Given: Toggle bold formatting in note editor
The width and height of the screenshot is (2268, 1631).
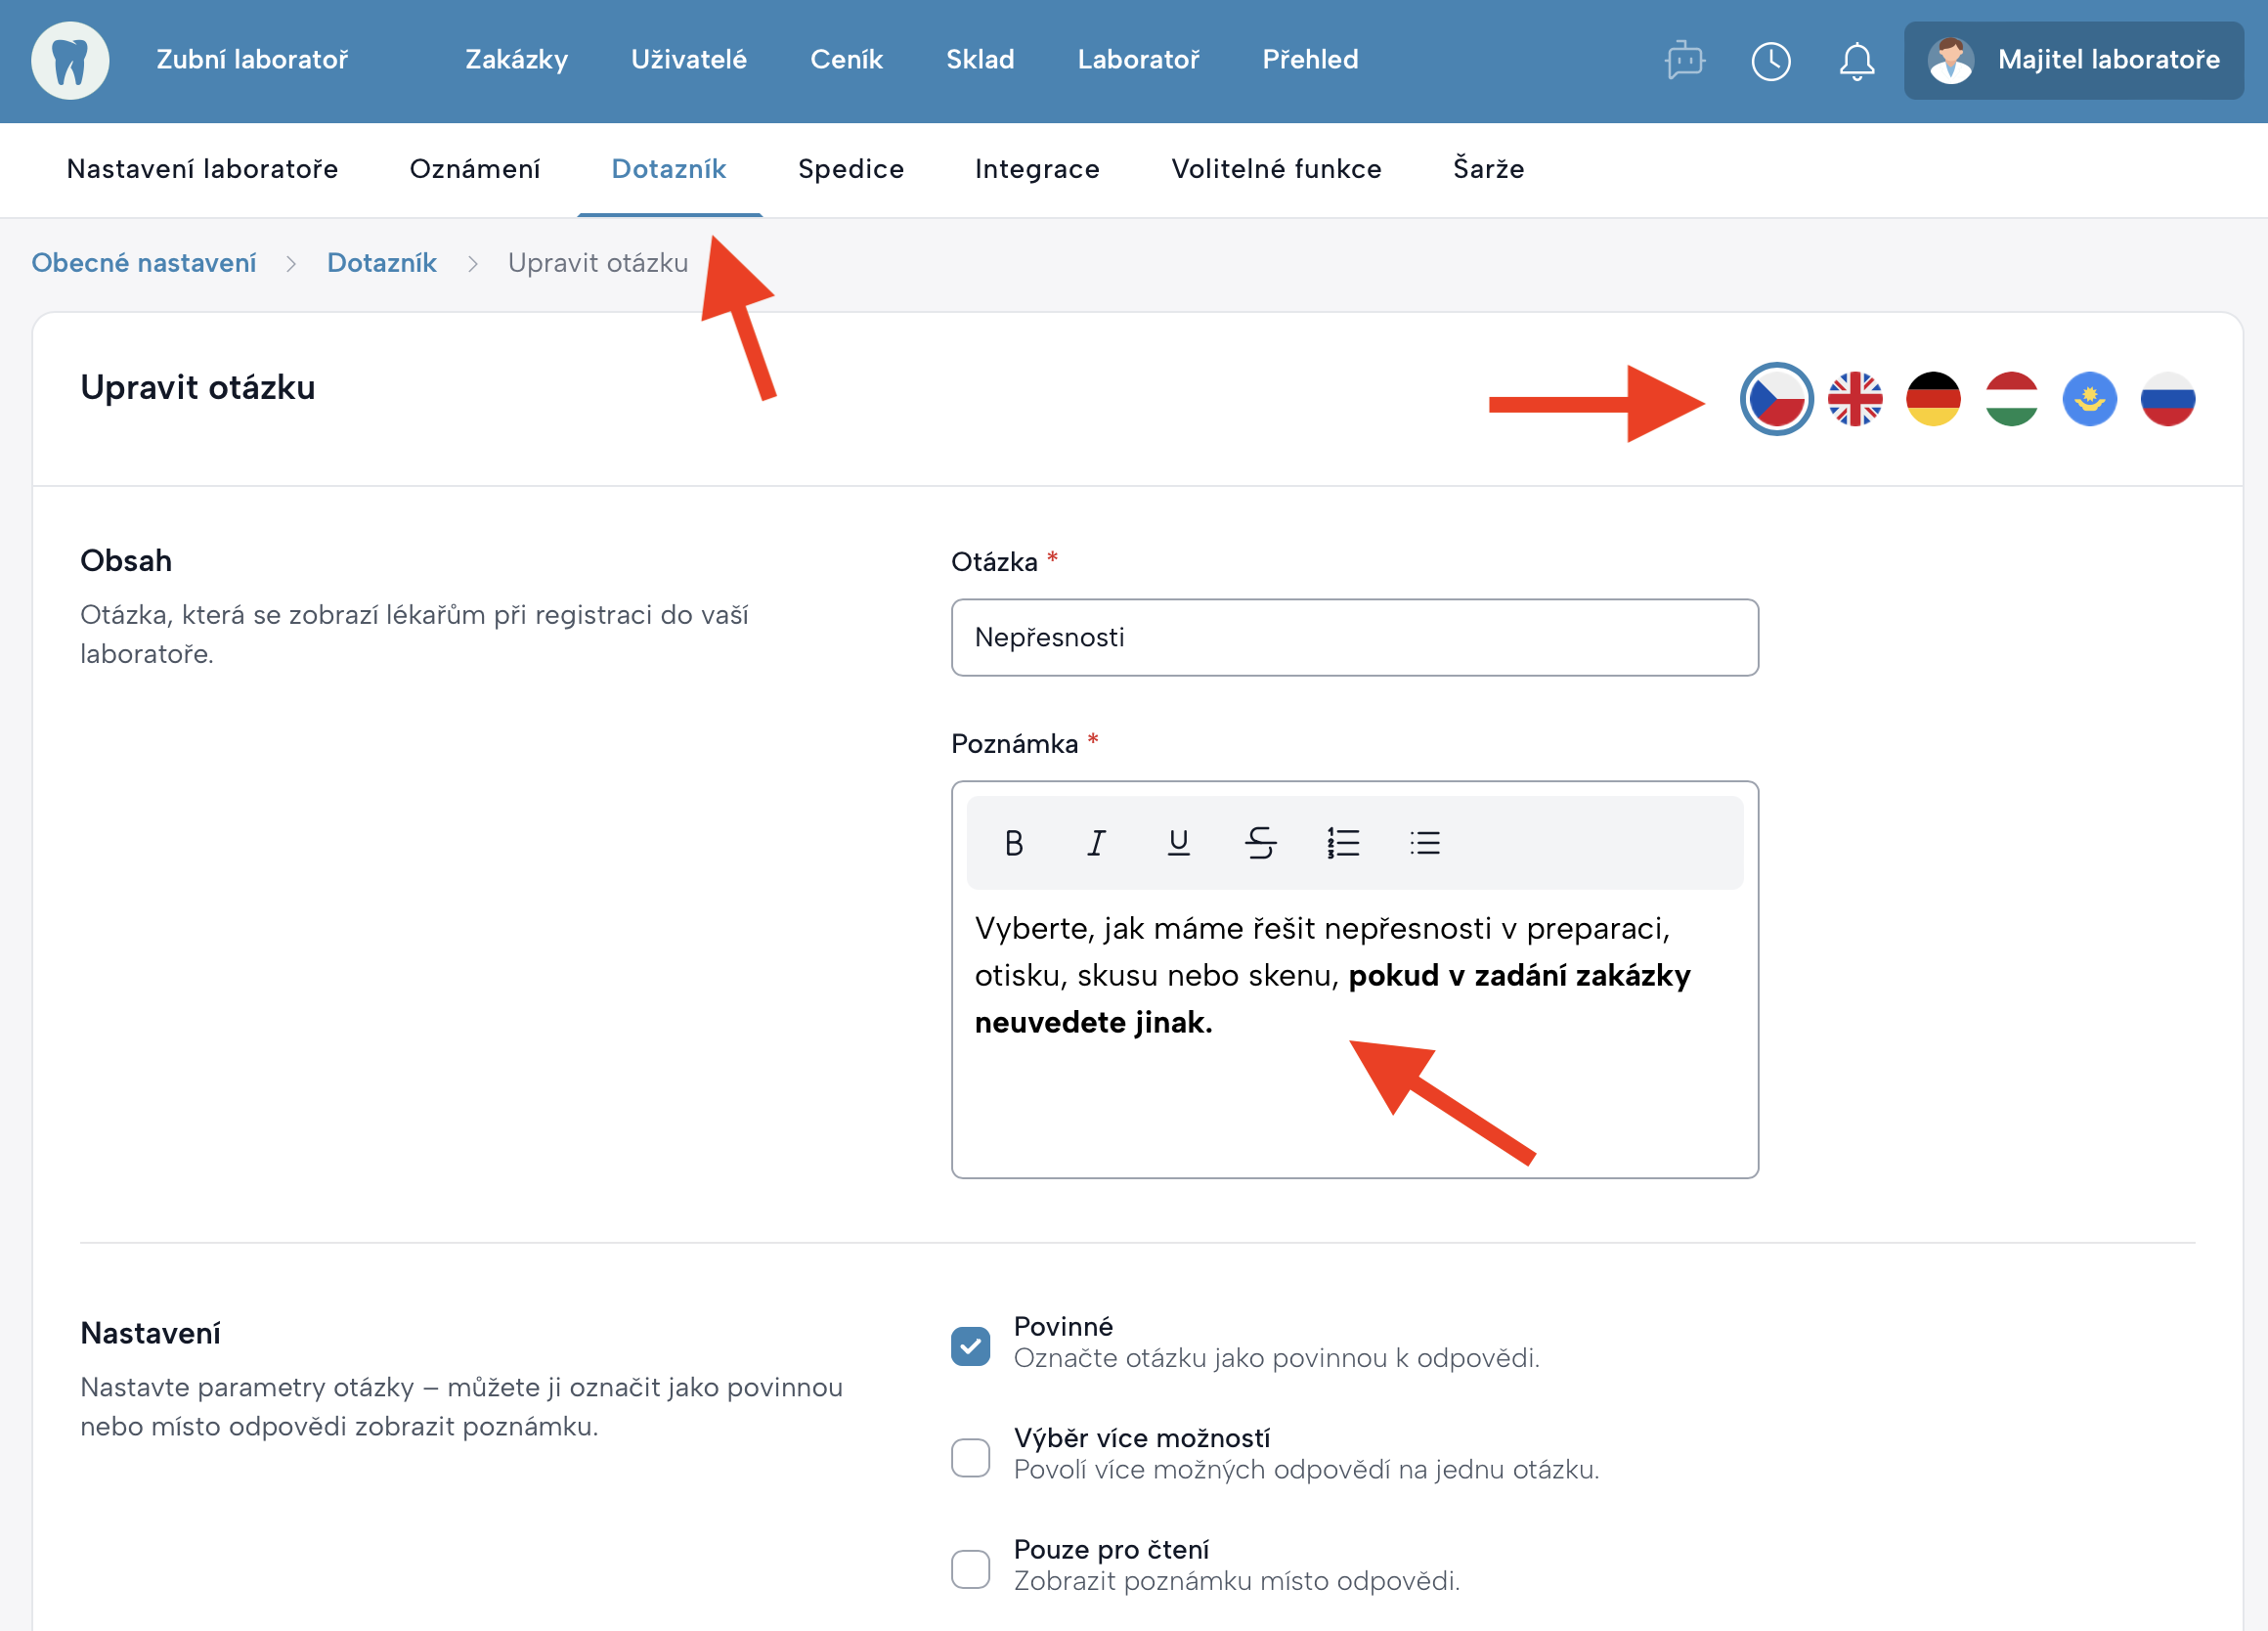Looking at the screenshot, I should pos(1013,843).
